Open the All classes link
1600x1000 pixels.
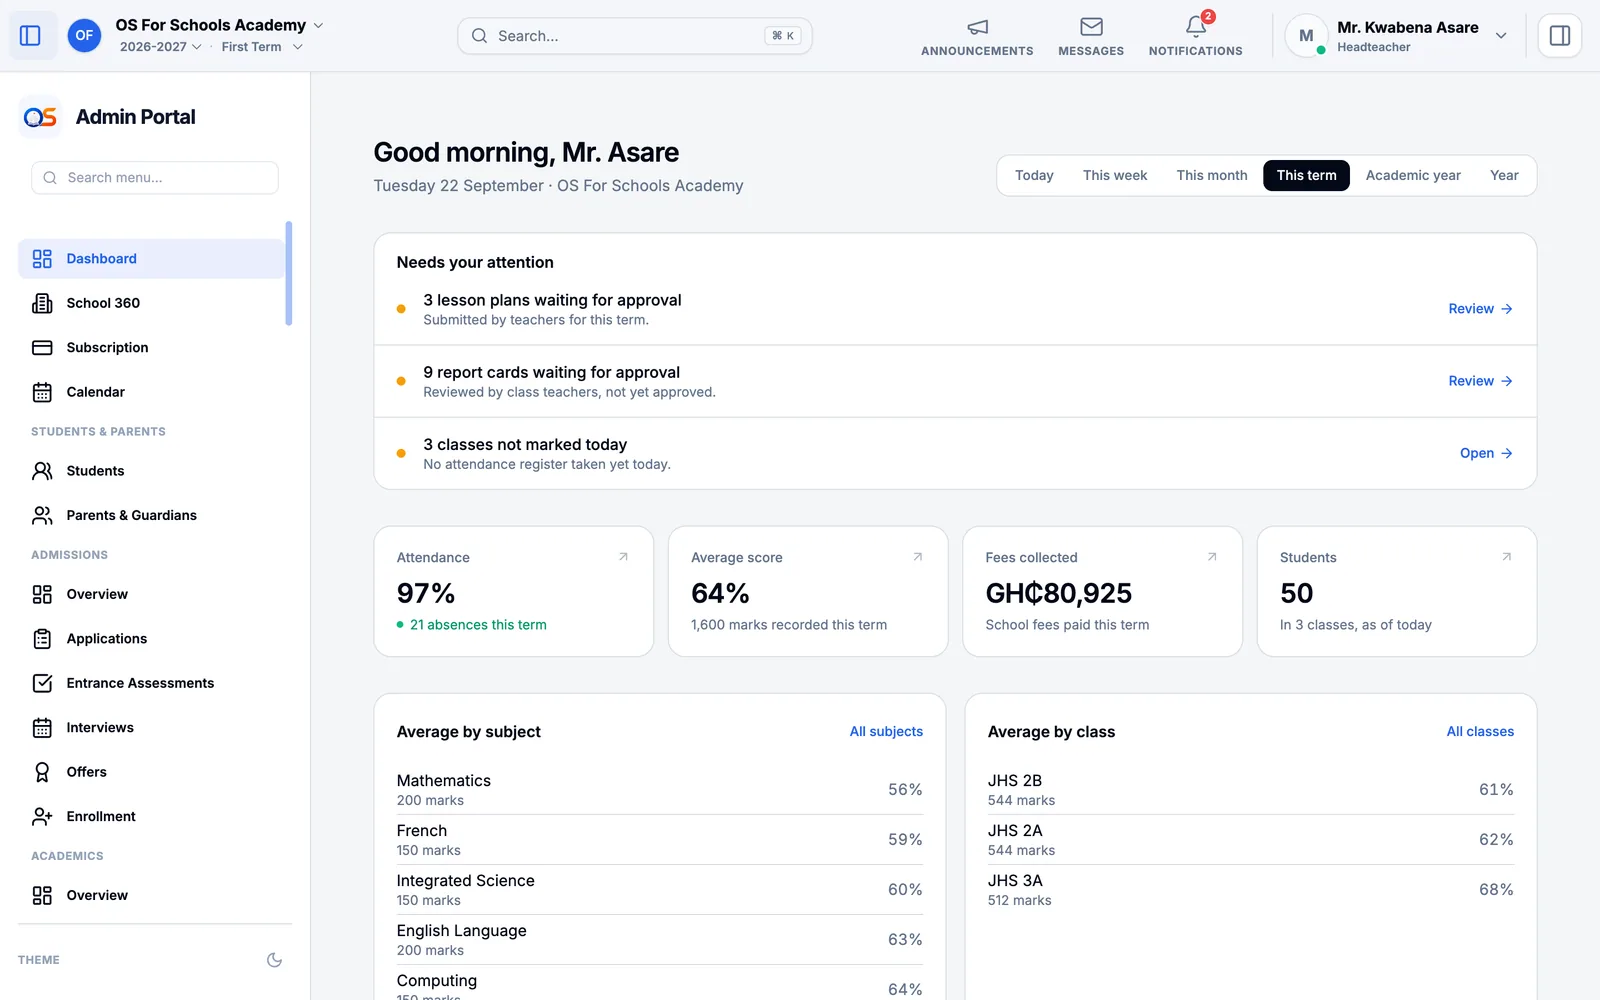coord(1480,732)
